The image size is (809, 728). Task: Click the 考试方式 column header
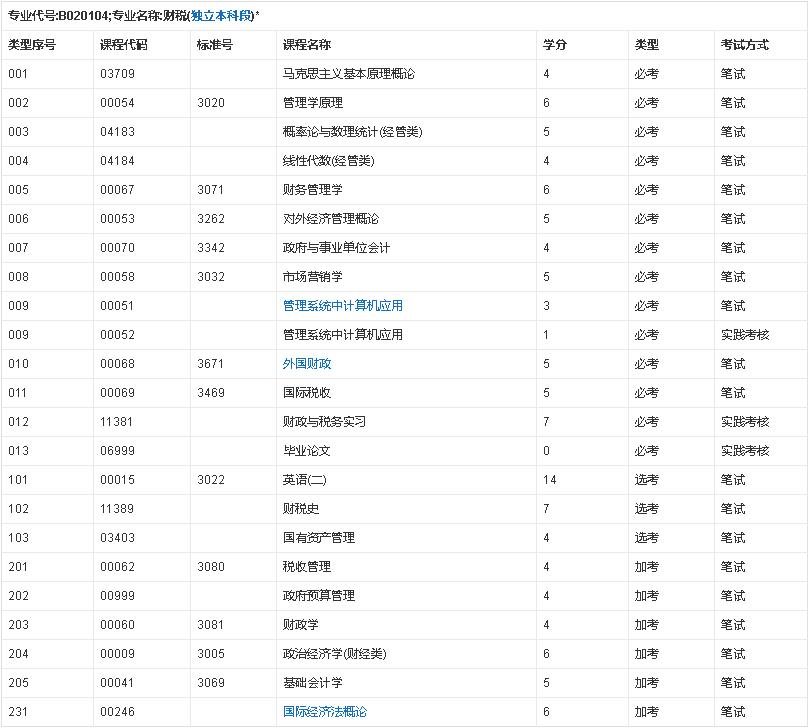coord(745,45)
